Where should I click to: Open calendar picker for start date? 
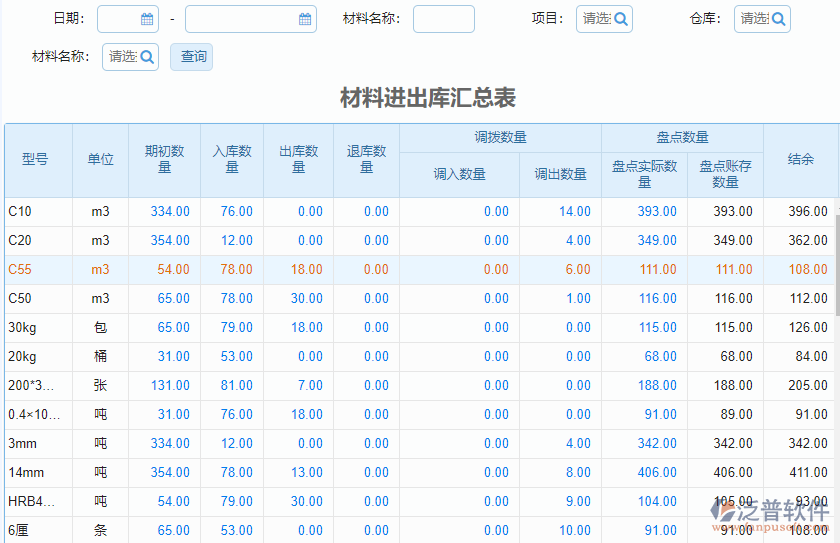147,19
